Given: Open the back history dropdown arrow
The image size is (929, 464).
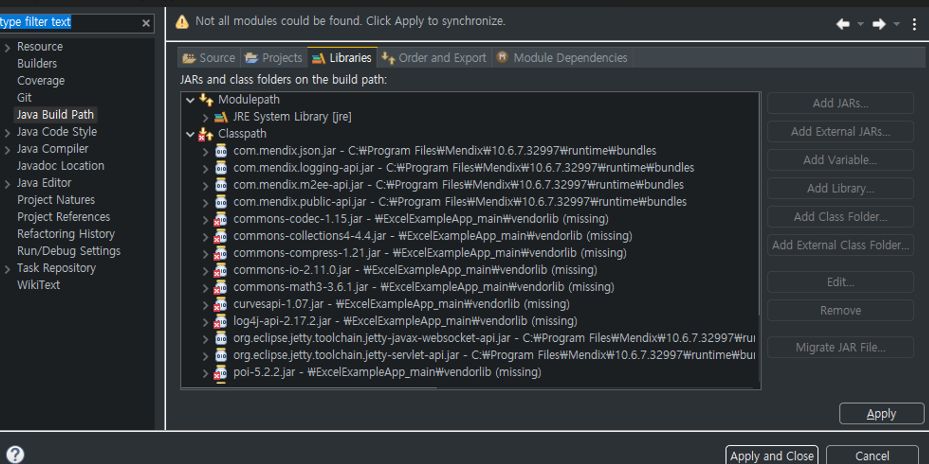Looking at the screenshot, I should (860, 24).
